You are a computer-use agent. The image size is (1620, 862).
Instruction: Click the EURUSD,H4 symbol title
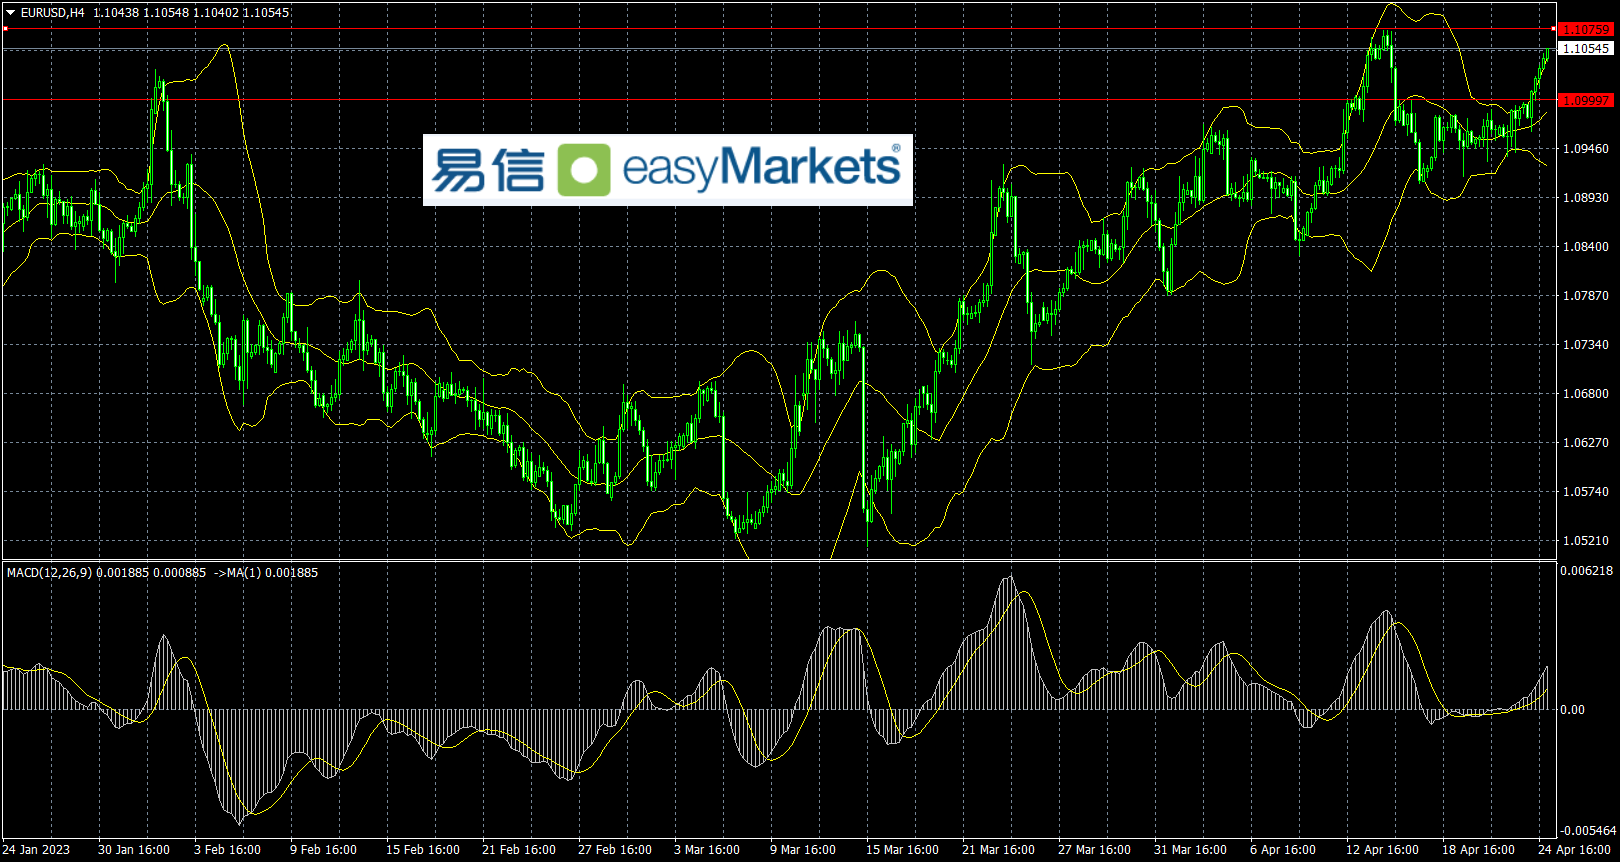(x=53, y=13)
